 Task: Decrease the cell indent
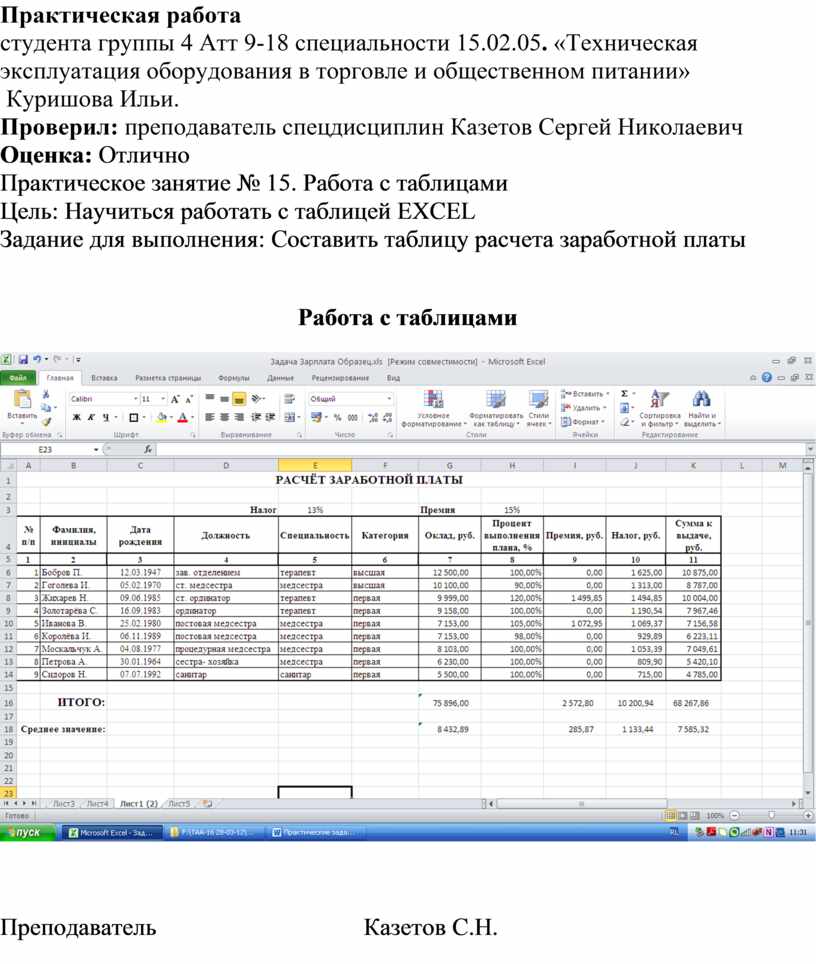click(x=256, y=417)
